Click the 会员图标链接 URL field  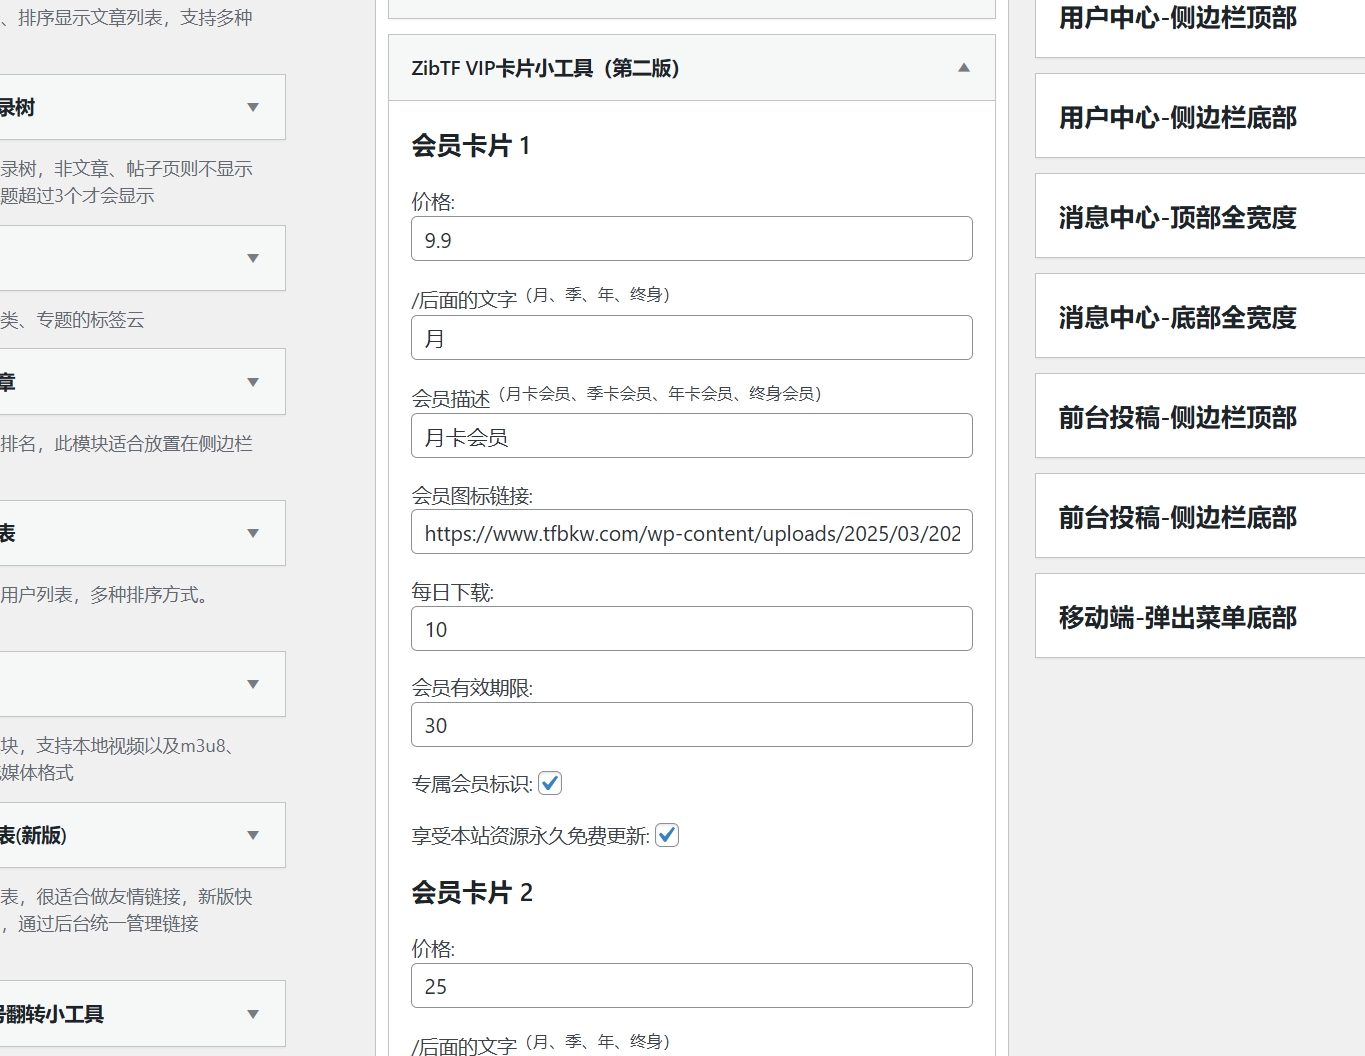tap(691, 533)
